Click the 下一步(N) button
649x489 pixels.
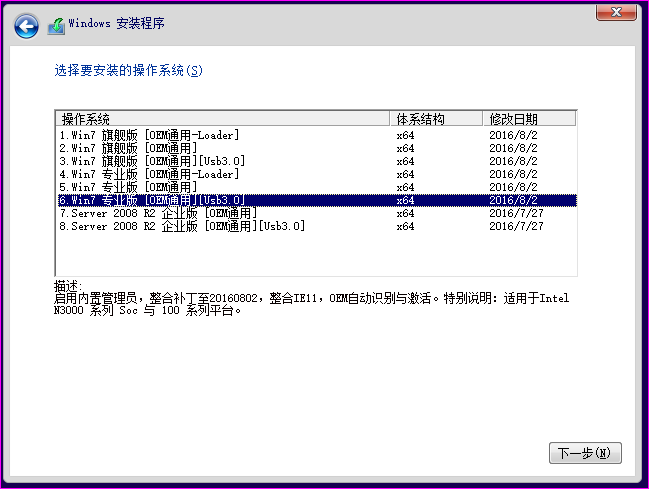pos(585,453)
